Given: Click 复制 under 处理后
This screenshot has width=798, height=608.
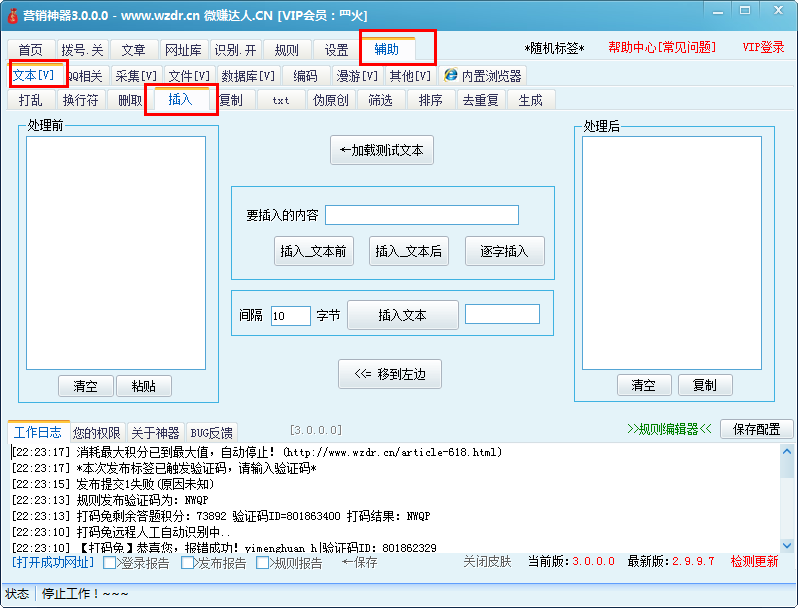Looking at the screenshot, I should tap(705, 385).
